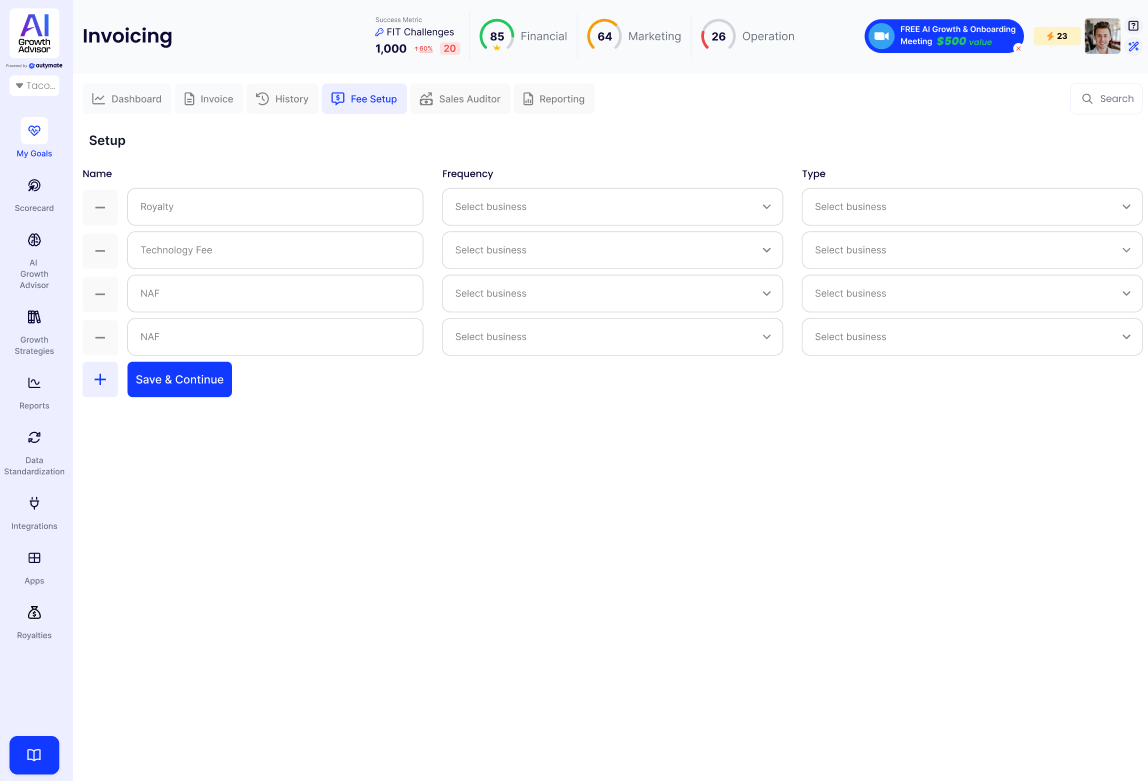Open Data Standardization sync icon
This screenshot has height=781, width=1148.
[34, 437]
